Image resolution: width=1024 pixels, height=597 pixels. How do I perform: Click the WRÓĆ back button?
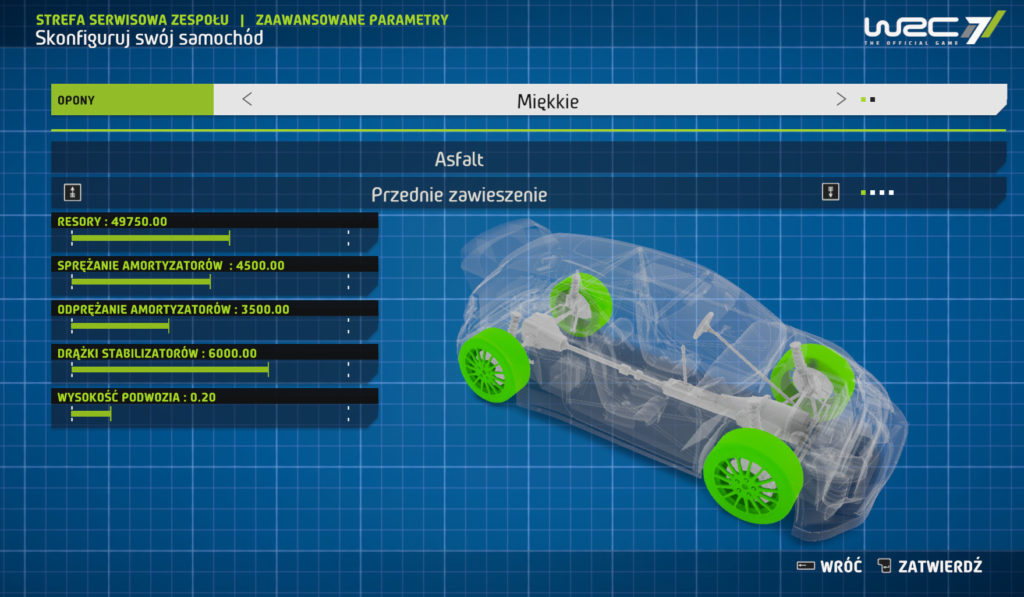[x=841, y=566]
